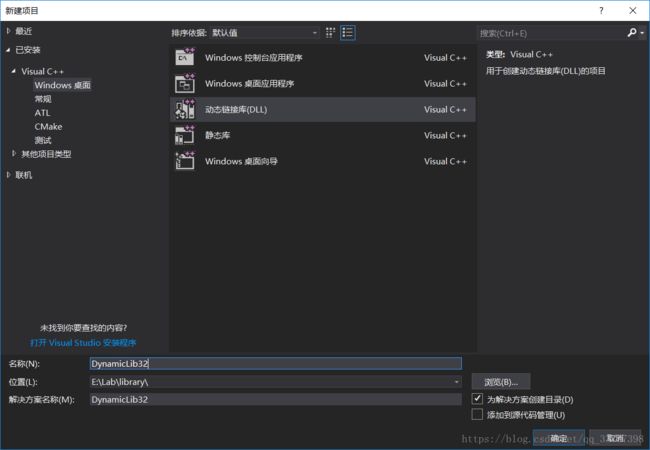Image resolution: width=650 pixels, height=450 pixels.
Task: Select the Windows 桌面应用程序 text row
Action: tap(323, 83)
